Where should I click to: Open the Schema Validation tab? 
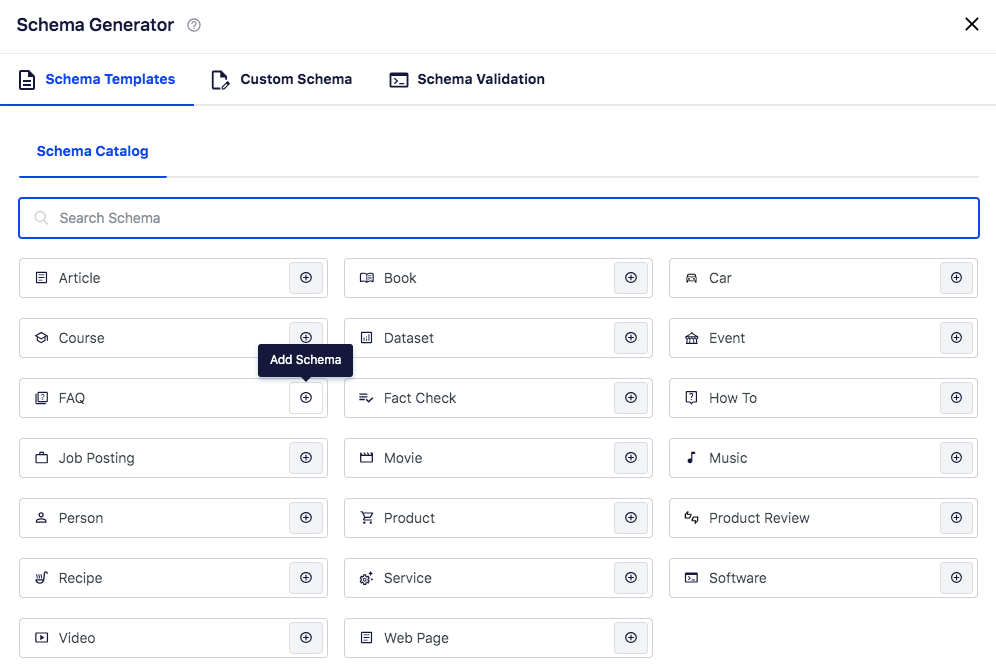click(467, 80)
